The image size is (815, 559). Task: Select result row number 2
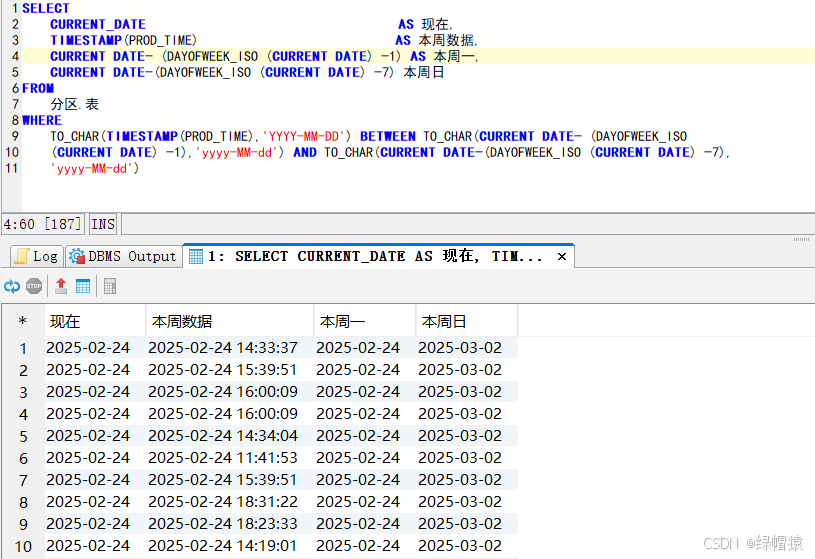(23, 370)
